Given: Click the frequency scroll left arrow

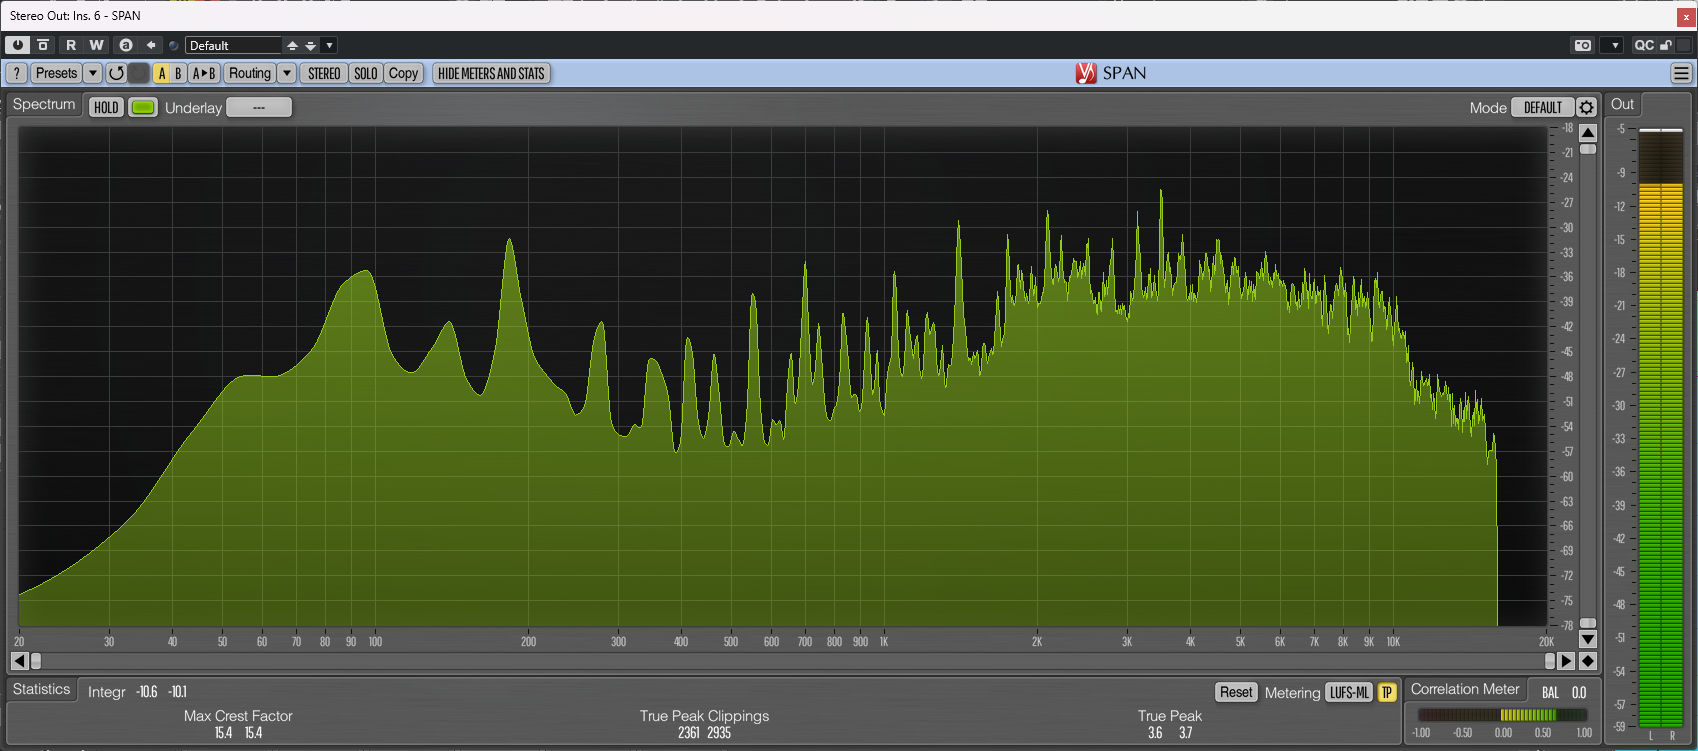Looking at the screenshot, I should tap(19, 661).
